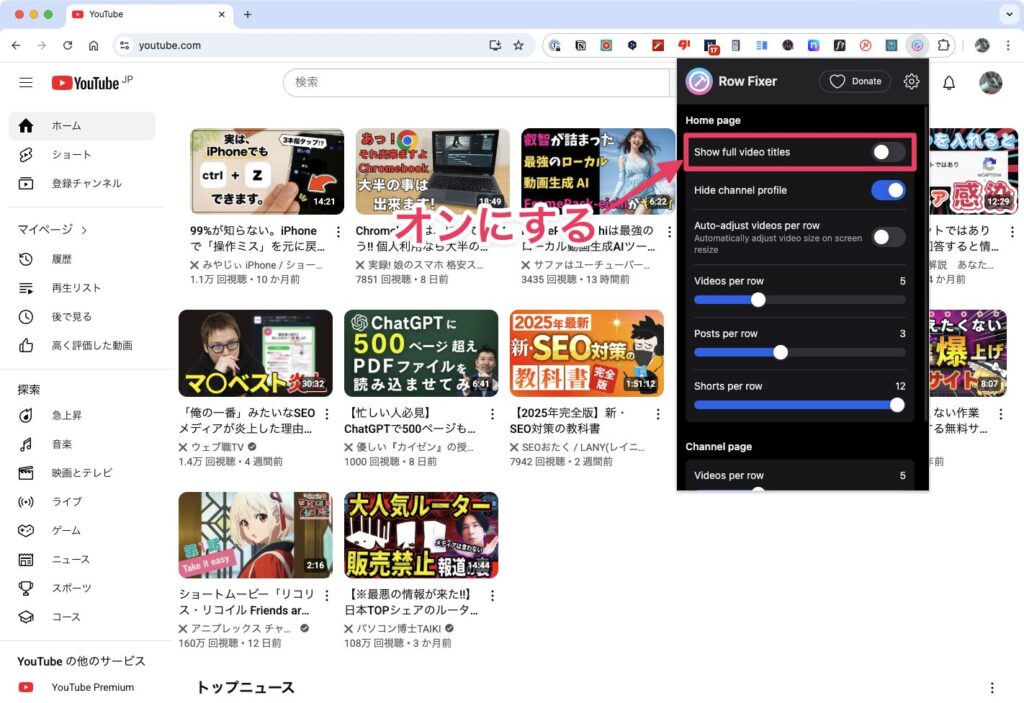Open YouTube Premium in sidebar
This screenshot has height=703, width=1024.
point(82,687)
